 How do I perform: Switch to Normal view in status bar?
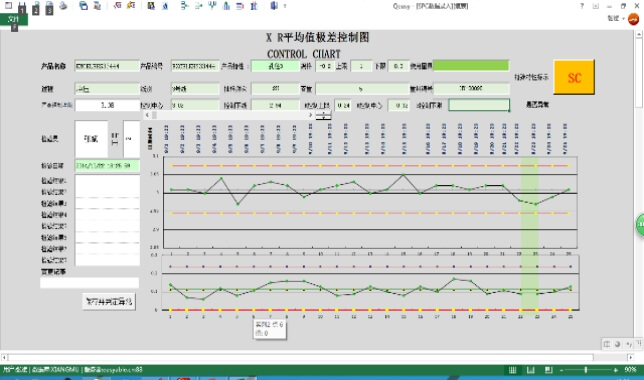pos(513,370)
